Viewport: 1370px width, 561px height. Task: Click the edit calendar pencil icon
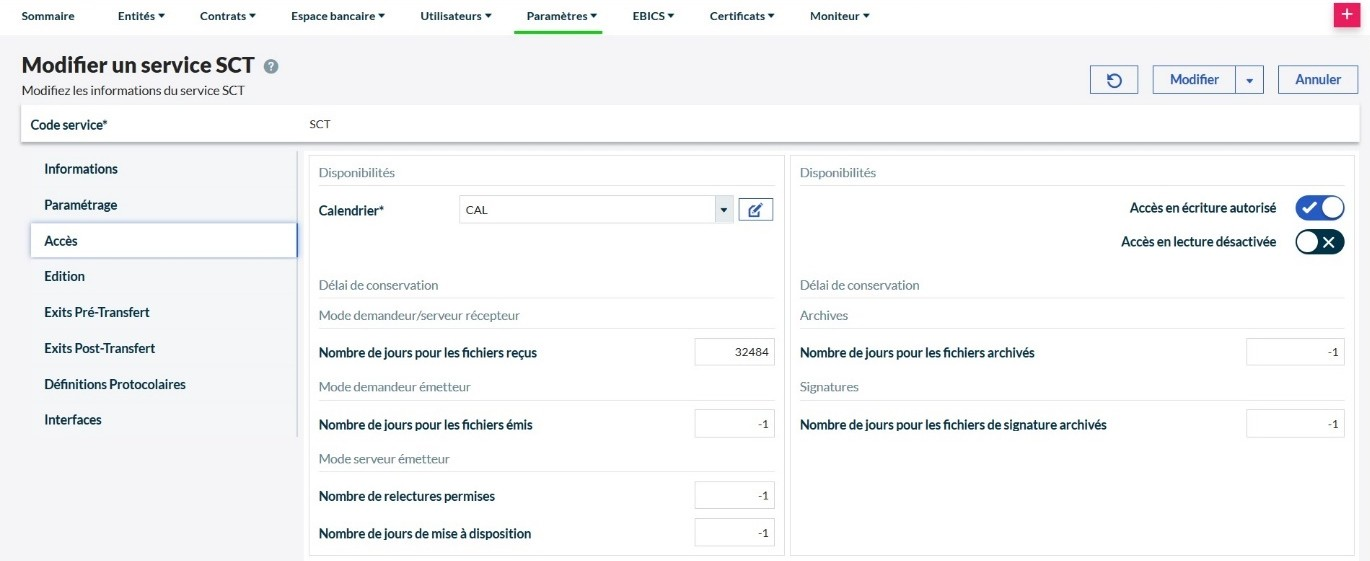[756, 210]
